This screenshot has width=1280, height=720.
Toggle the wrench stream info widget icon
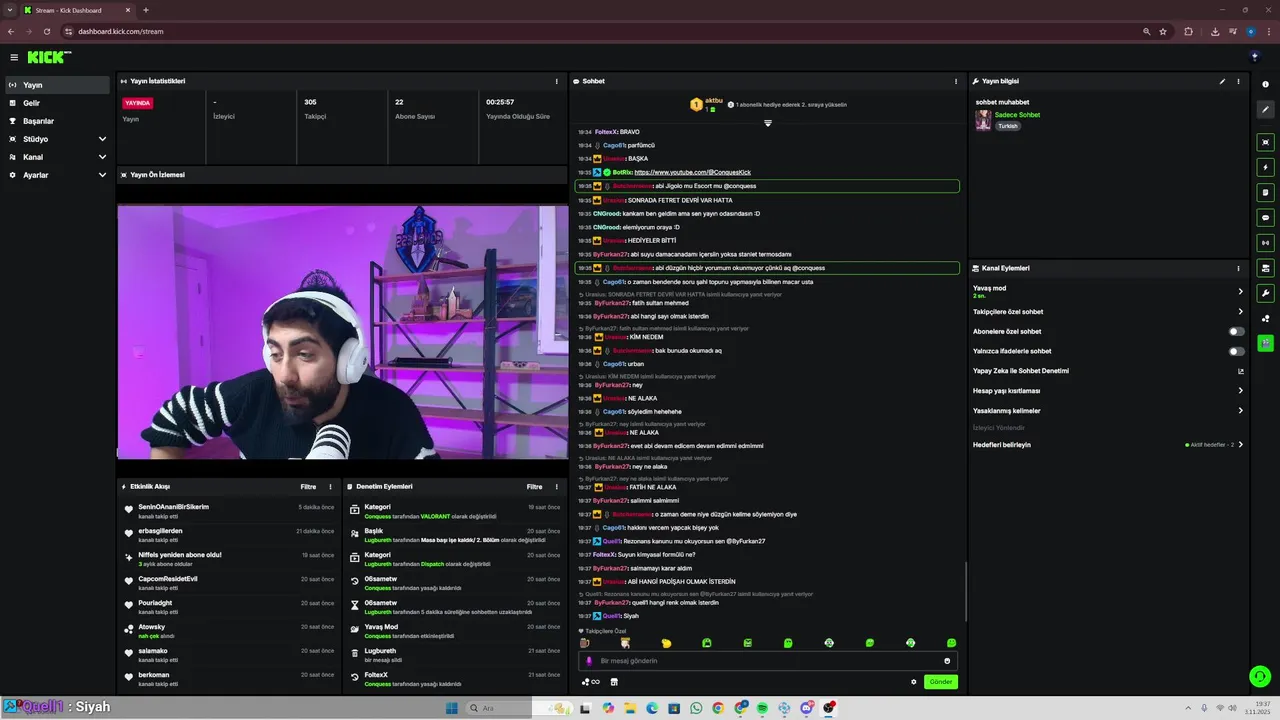pos(1266,293)
